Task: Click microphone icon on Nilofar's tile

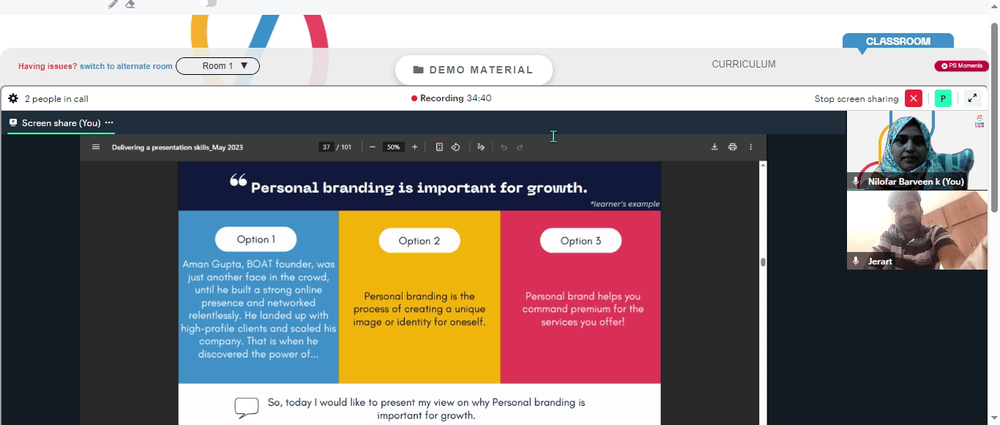Action: 856,182
